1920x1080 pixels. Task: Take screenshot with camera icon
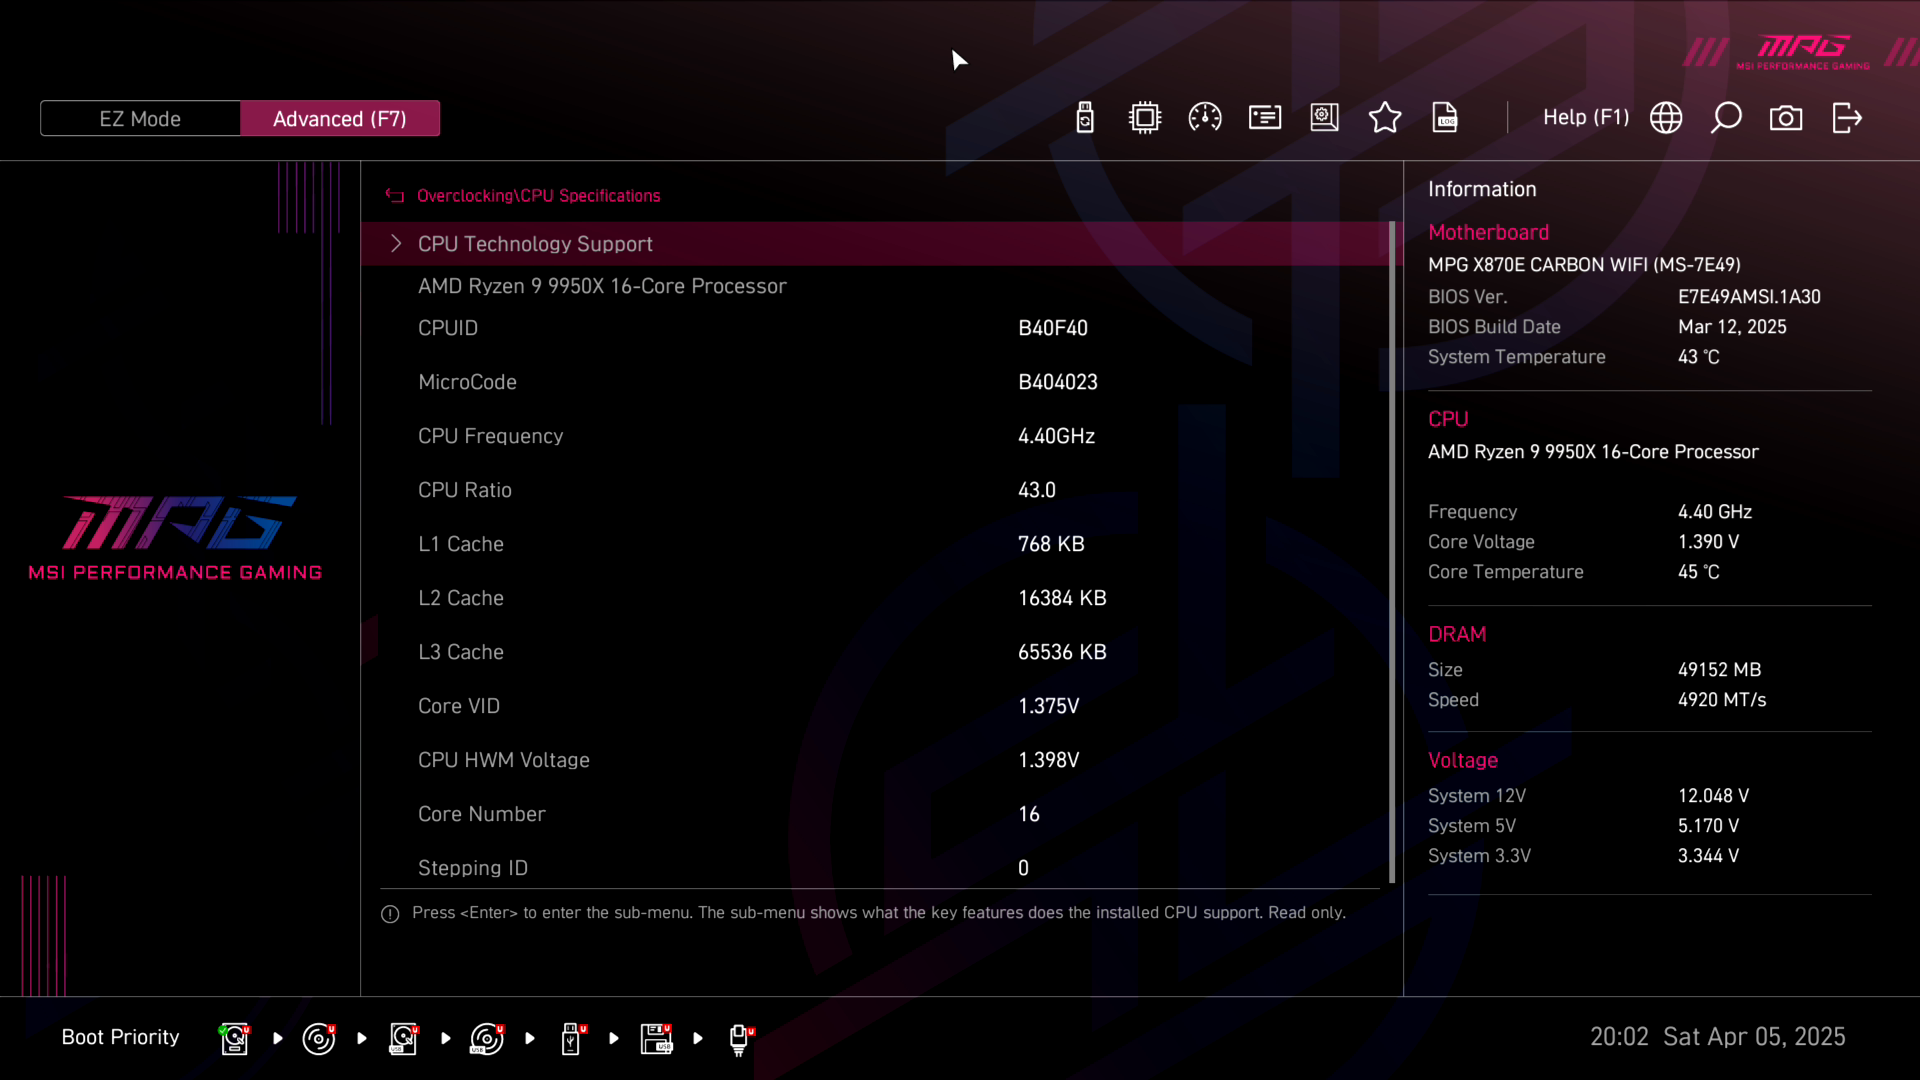[1786, 118]
